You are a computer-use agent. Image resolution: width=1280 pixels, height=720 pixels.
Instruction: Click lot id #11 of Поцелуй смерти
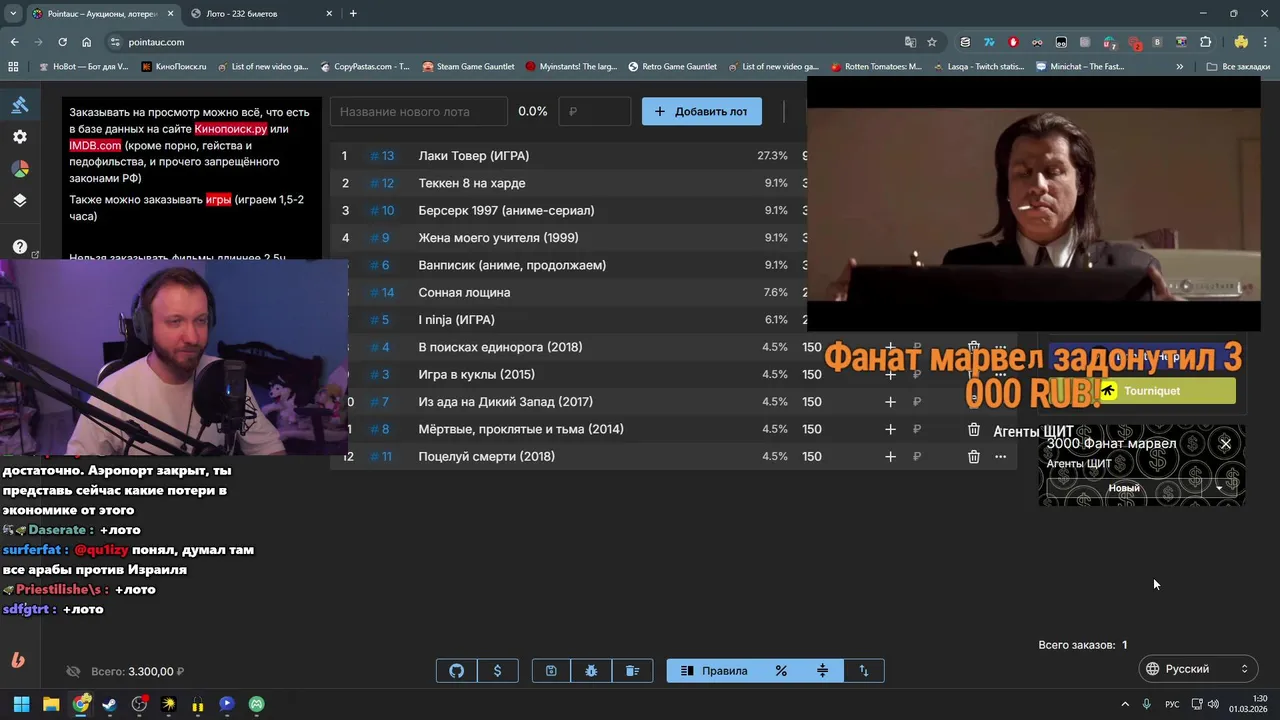[x=381, y=457]
